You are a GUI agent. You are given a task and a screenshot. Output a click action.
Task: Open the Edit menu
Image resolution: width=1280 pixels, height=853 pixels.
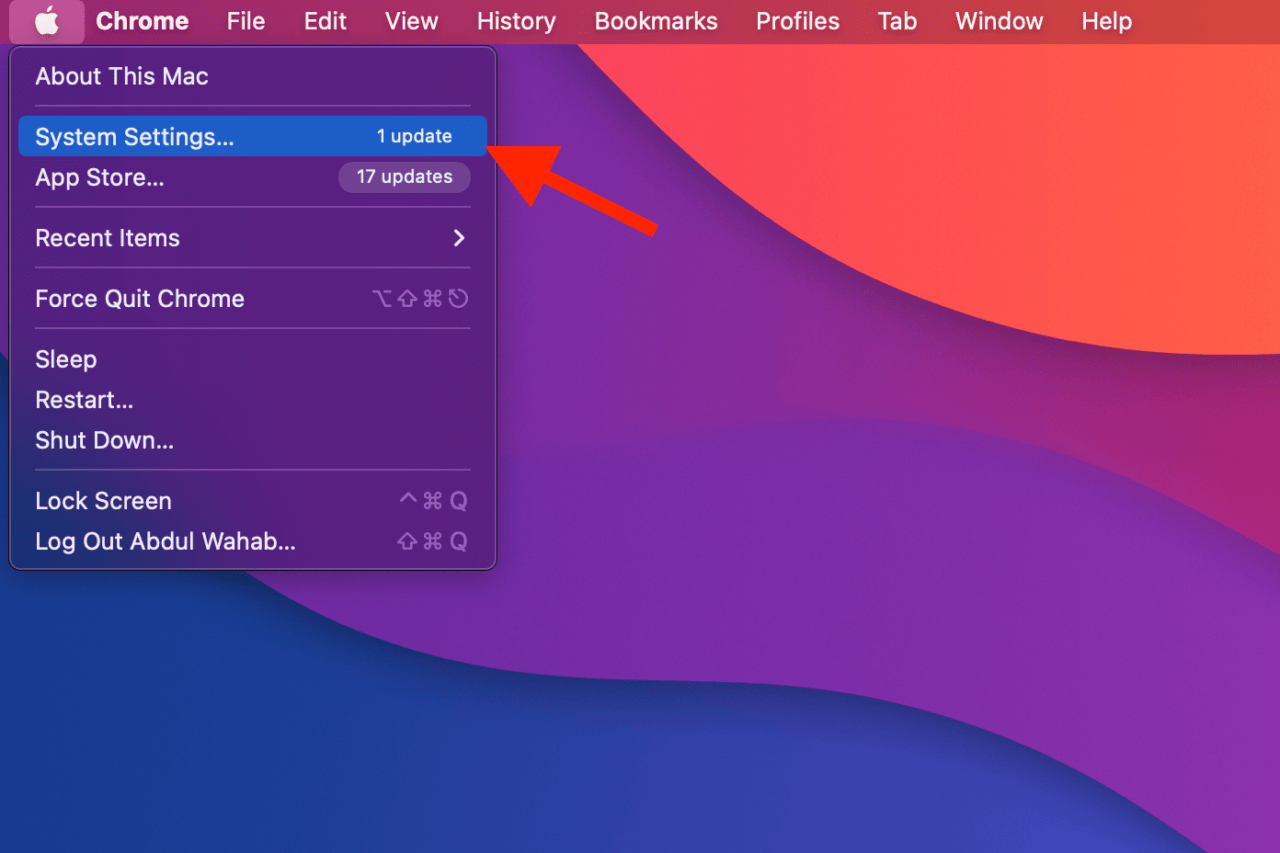(325, 21)
